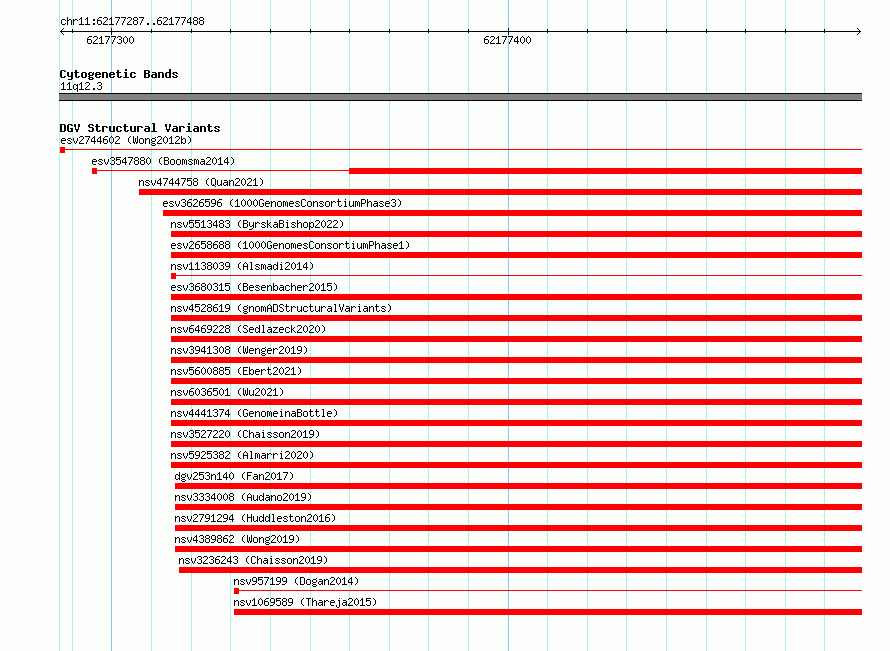Click nsv5925382 (Almarri2020) label
This screenshot has height=651, width=890.
242,455
